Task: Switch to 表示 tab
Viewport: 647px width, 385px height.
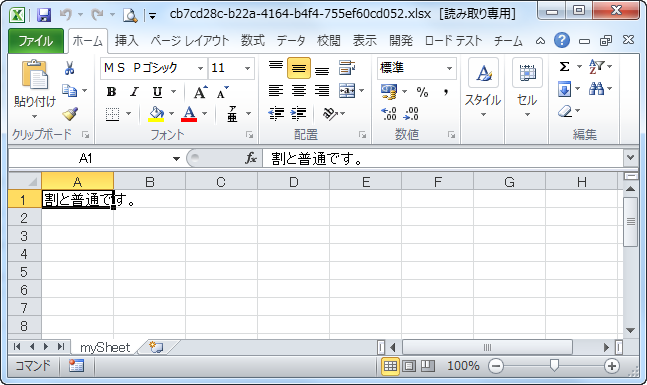Action: tap(364, 41)
